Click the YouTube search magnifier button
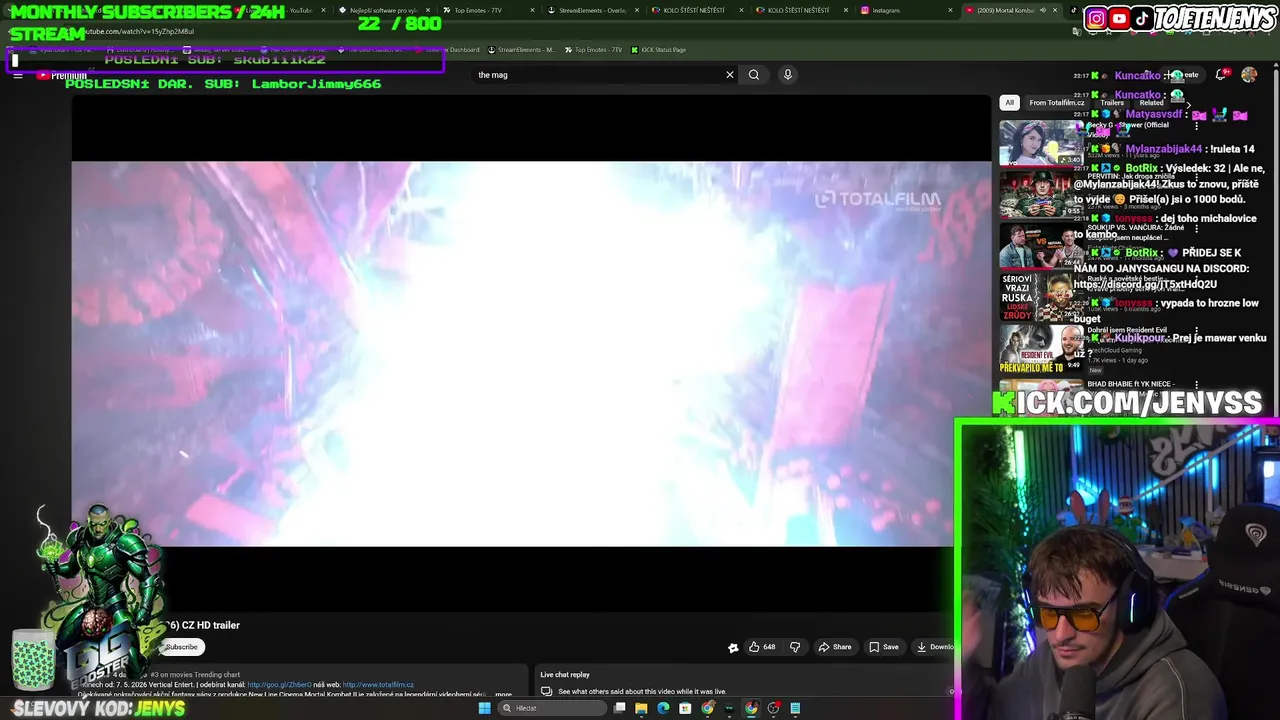 point(754,75)
